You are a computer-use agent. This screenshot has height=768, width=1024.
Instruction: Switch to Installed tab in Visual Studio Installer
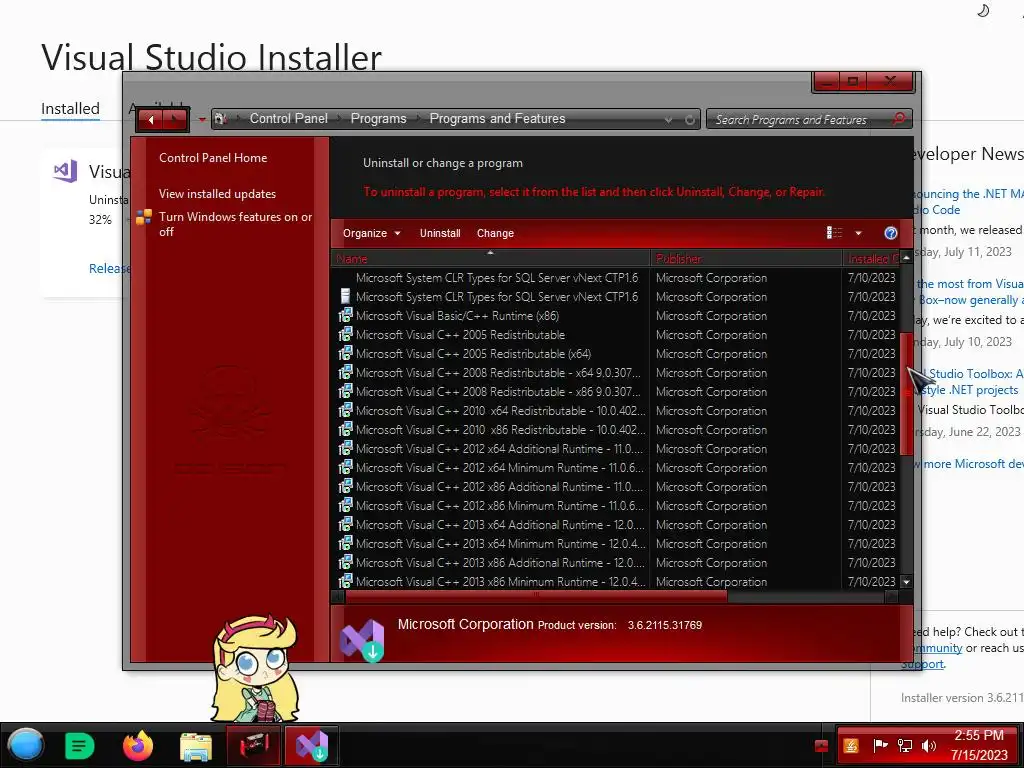coord(71,108)
